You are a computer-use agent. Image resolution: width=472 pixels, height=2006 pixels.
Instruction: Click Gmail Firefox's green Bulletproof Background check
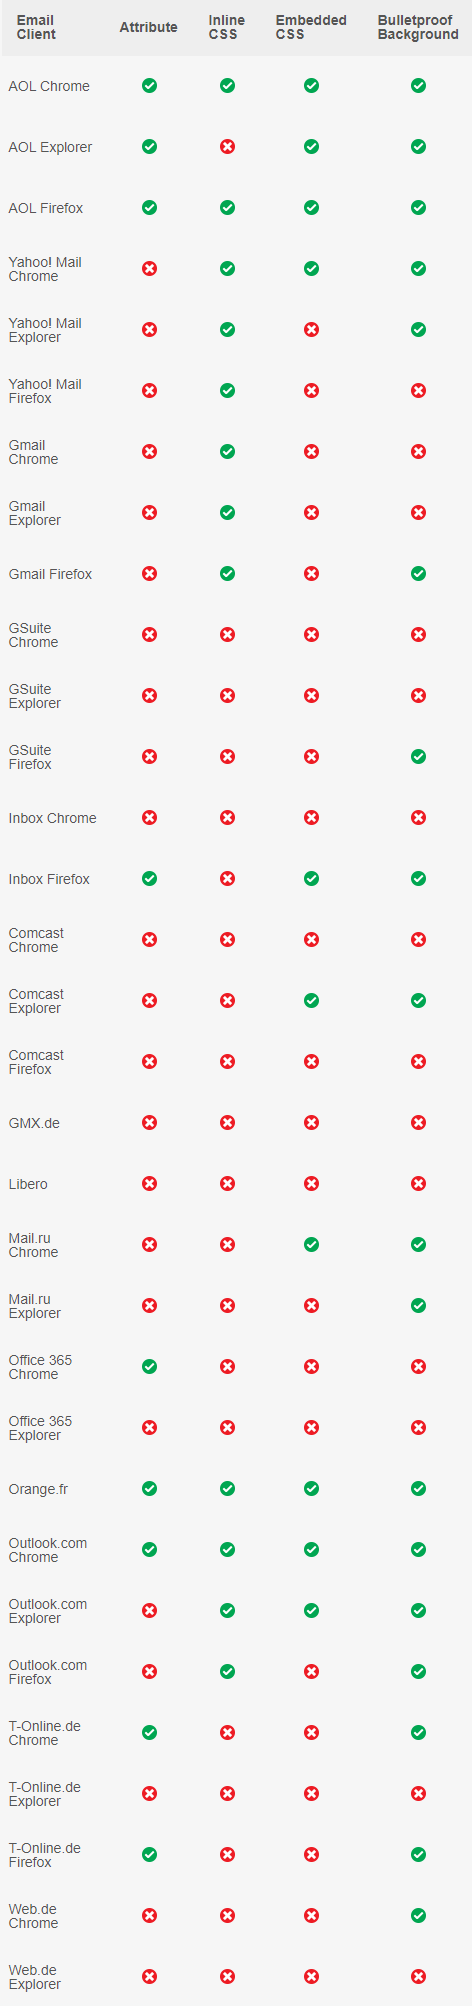[418, 574]
